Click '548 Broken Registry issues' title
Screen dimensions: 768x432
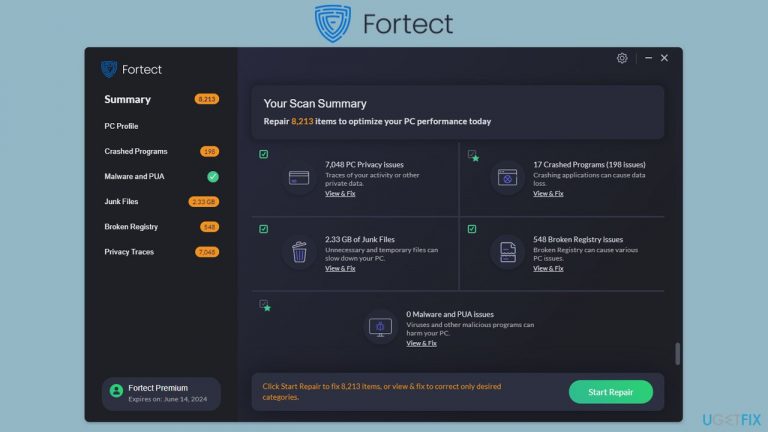coord(578,240)
